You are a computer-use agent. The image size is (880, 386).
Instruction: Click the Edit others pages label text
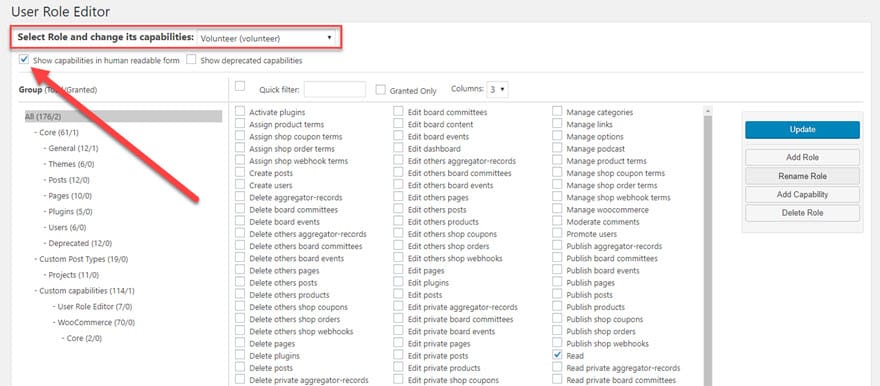point(438,197)
